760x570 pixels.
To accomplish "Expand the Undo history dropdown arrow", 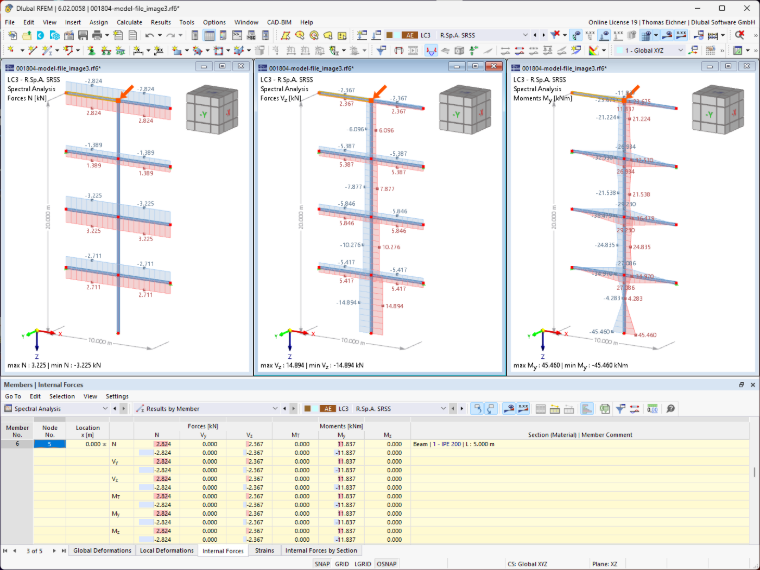I will click(x=159, y=35).
